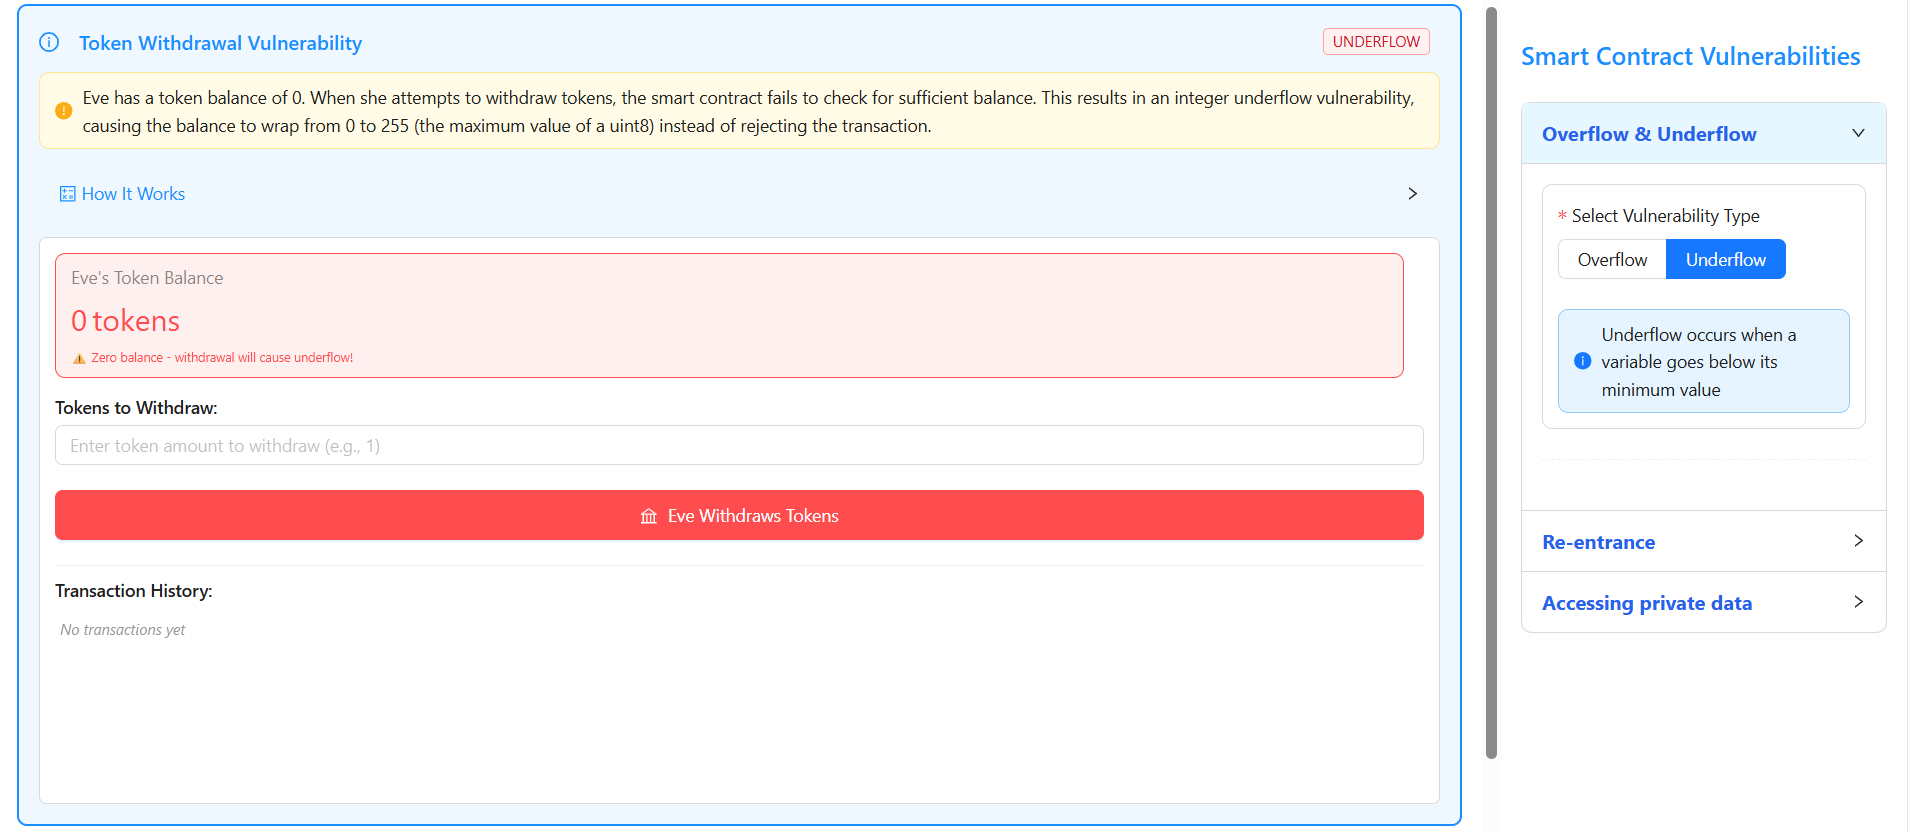Click the Overflow & Underflow header
This screenshot has width=1908, height=832.
pyautogui.click(x=1648, y=134)
